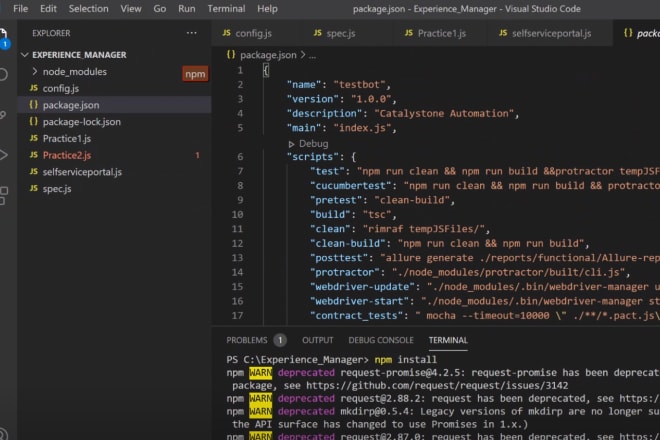
Task: Select the TERMINAL panel tab
Action: point(448,340)
